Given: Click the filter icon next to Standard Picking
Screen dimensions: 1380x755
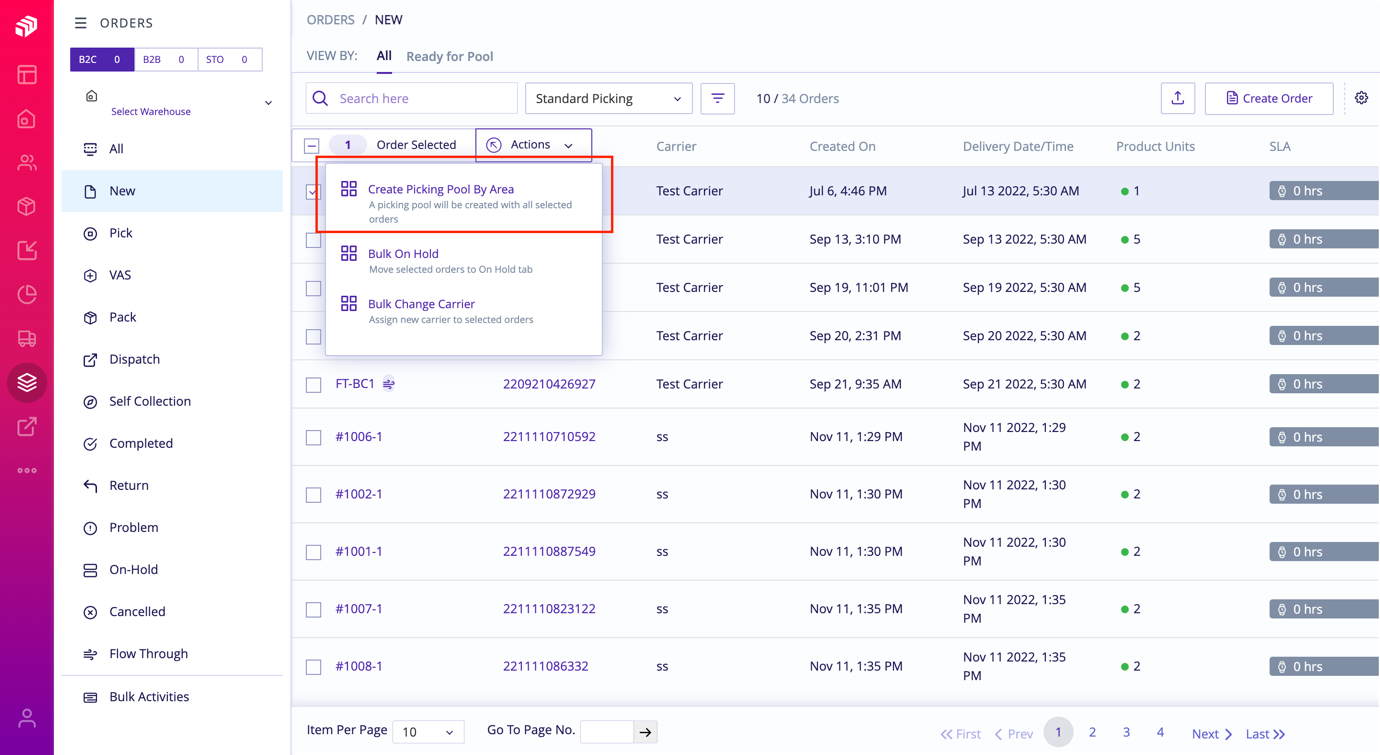Looking at the screenshot, I should tap(718, 98).
